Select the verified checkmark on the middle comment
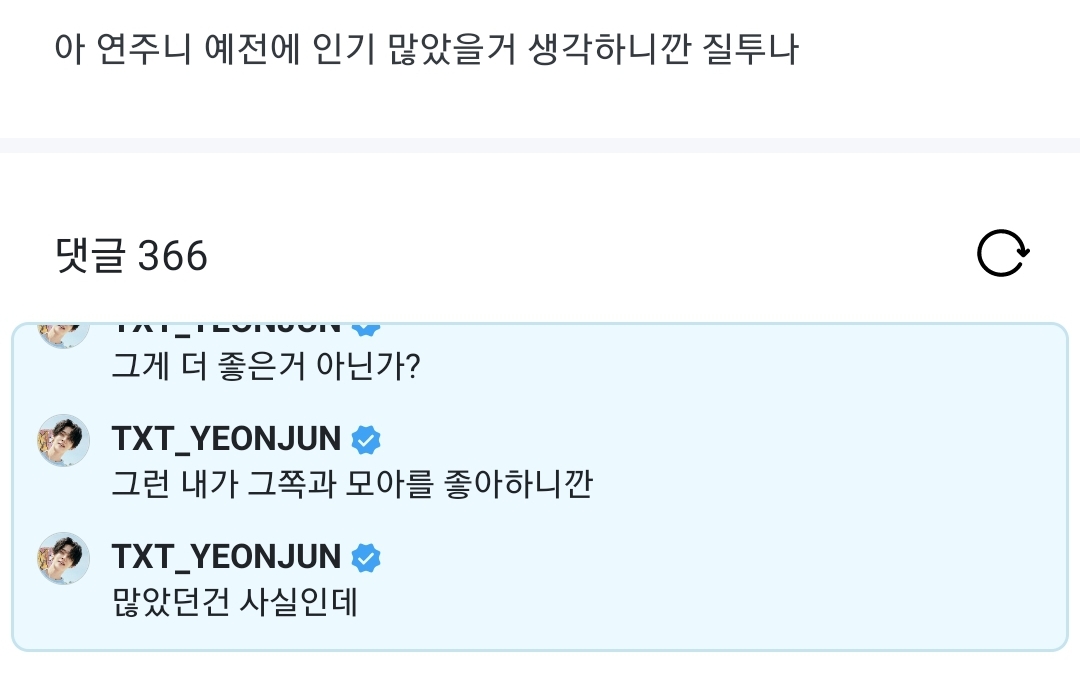This screenshot has width=1080, height=675. coord(367,439)
